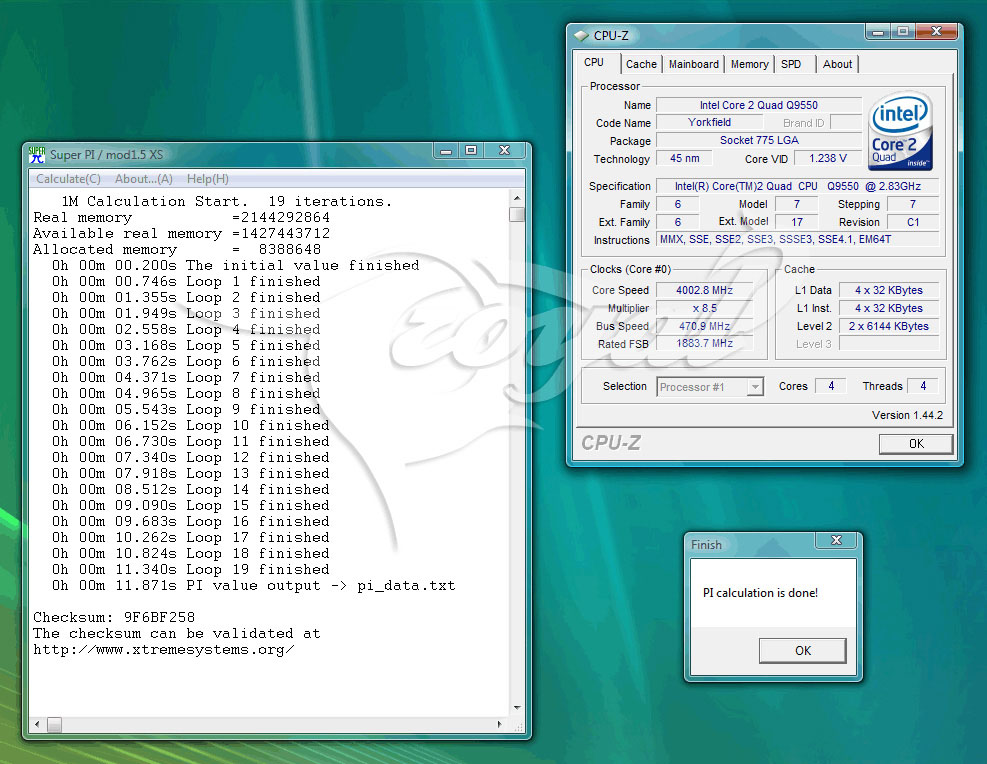Image resolution: width=987 pixels, height=764 pixels.
Task: Click the 'Real memory =2144292864' line
Action: [181, 218]
